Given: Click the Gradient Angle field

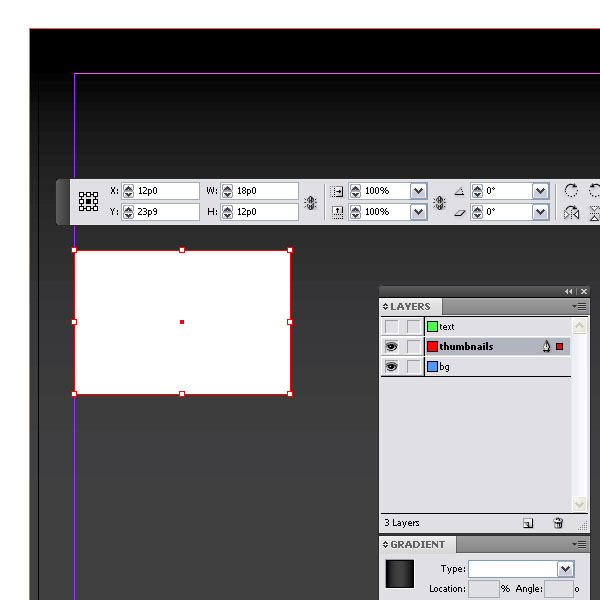Looking at the screenshot, I should (x=559, y=589).
